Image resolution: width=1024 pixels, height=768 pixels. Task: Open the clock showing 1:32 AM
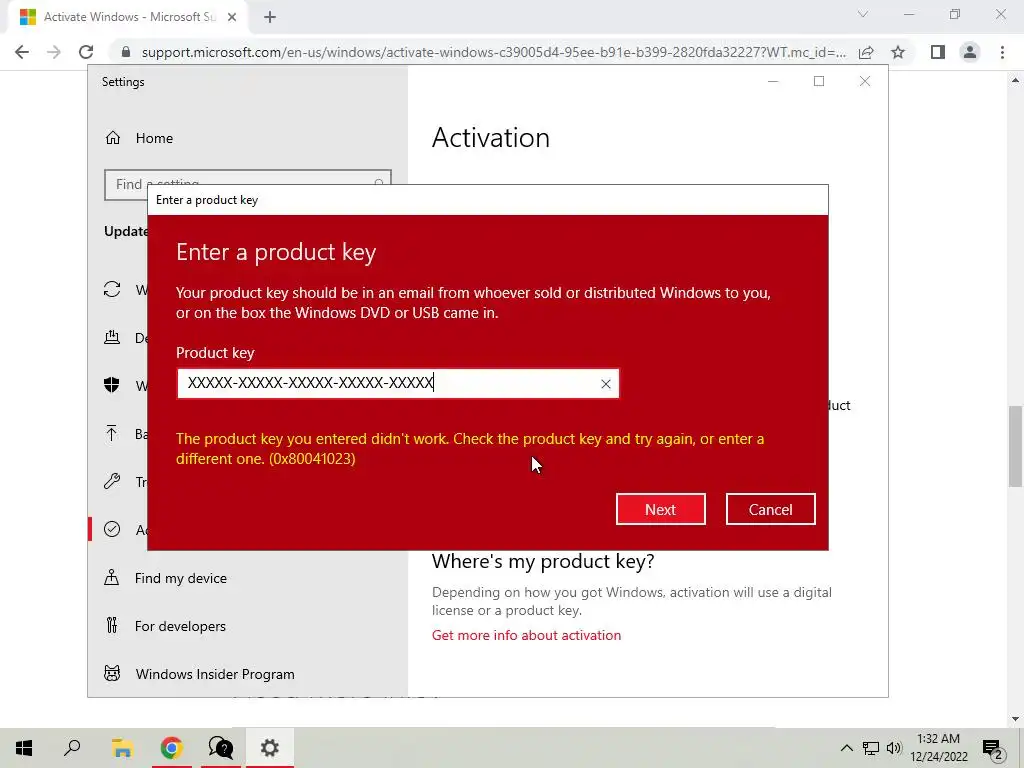pos(938,748)
